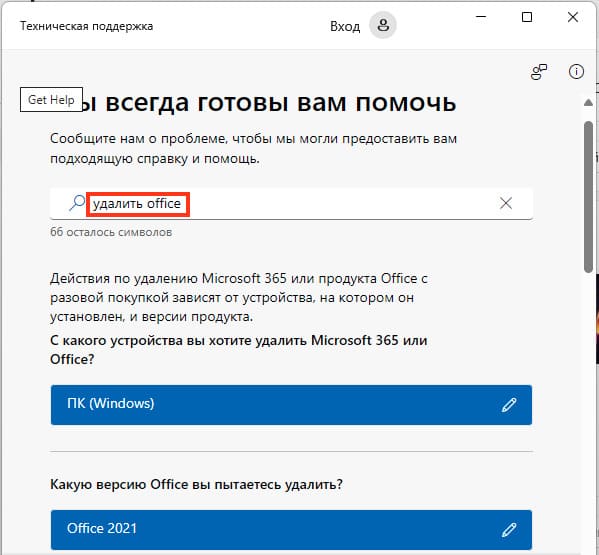The image size is (599, 555).
Task: Maximize the support window
Action: click(x=527, y=17)
